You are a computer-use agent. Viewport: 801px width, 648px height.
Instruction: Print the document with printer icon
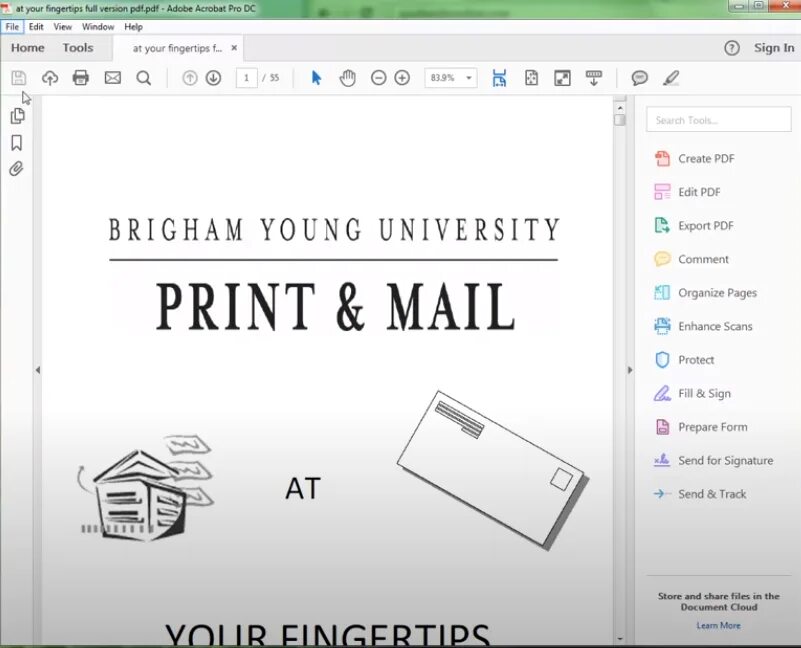coord(81,78)
